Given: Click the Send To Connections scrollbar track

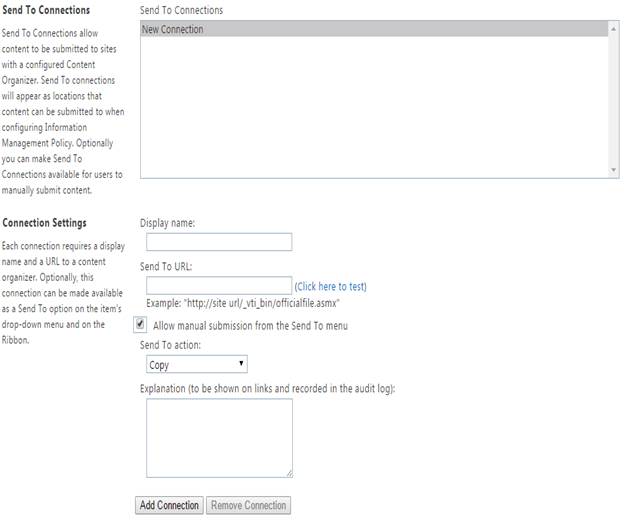Looking at the screenshot, I should click(614, 100).
